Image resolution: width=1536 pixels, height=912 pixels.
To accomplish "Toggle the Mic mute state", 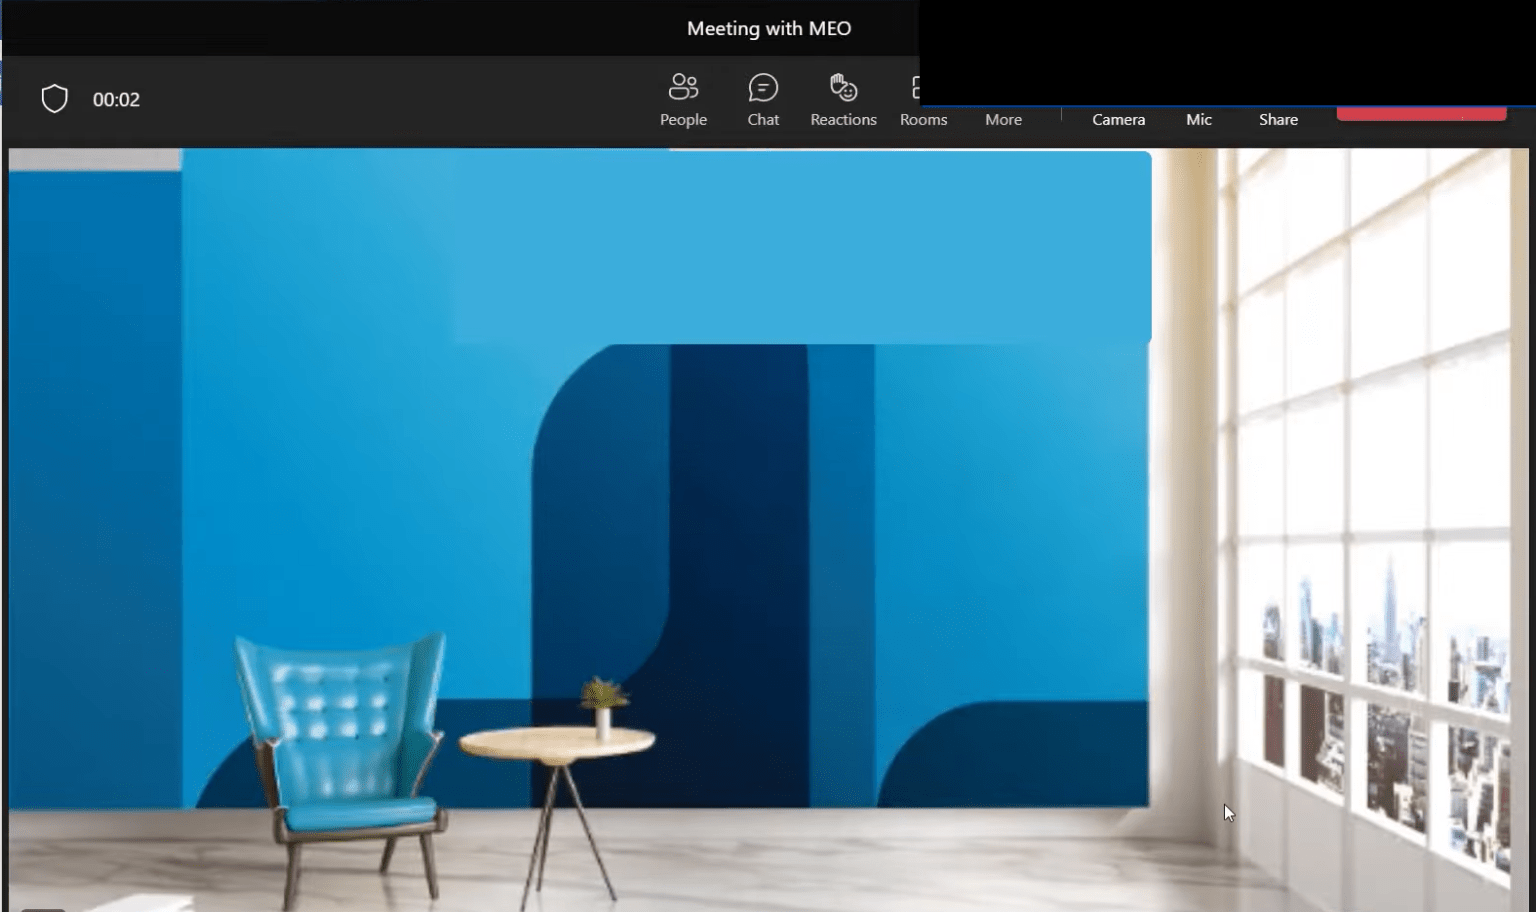I will 1198,119.
